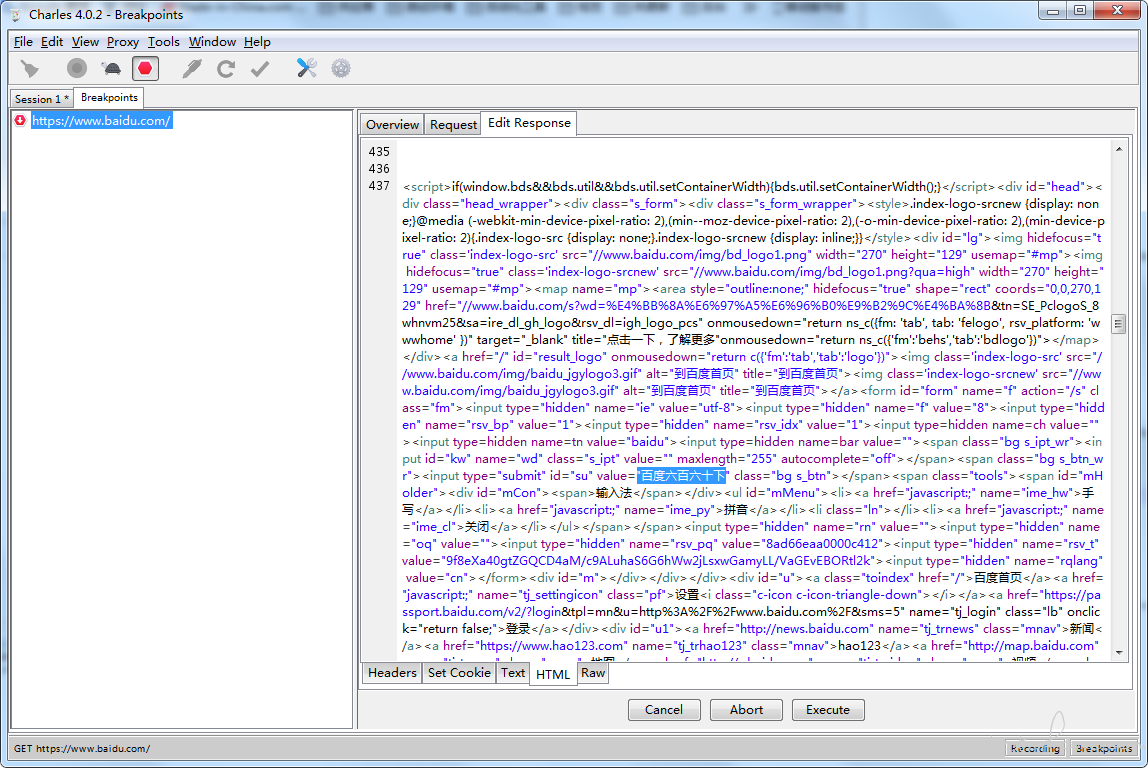Select the Edit Response tab
The height and width of the screenshot is (768, 1148).
click(529, 123)
